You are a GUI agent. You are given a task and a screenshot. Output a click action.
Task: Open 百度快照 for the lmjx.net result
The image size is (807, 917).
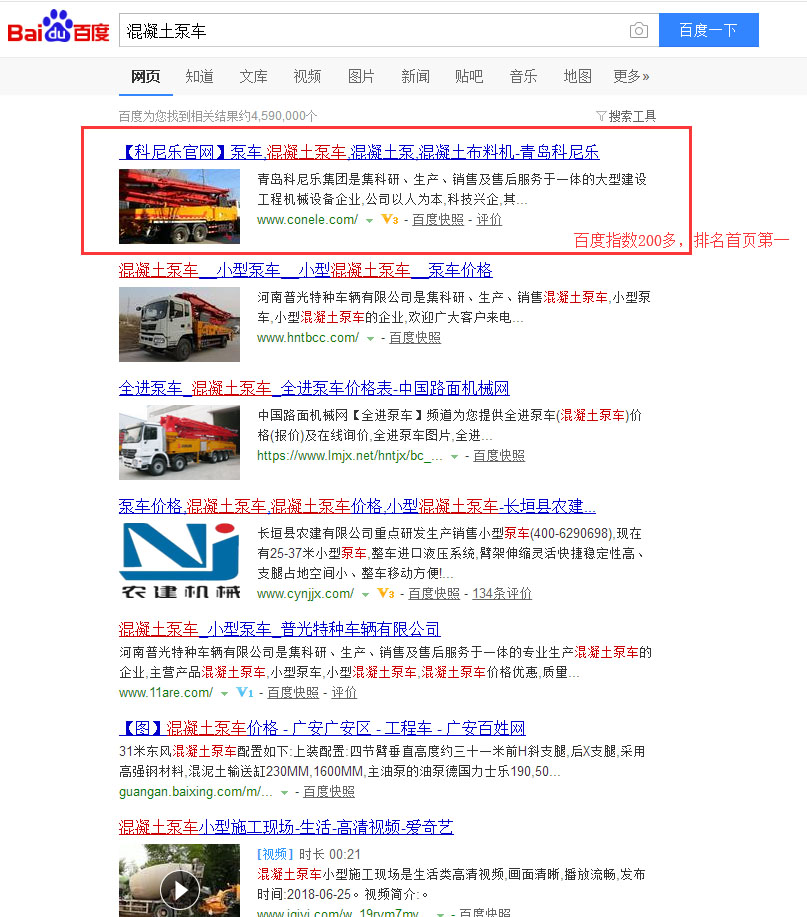click(x=499, y=456)
